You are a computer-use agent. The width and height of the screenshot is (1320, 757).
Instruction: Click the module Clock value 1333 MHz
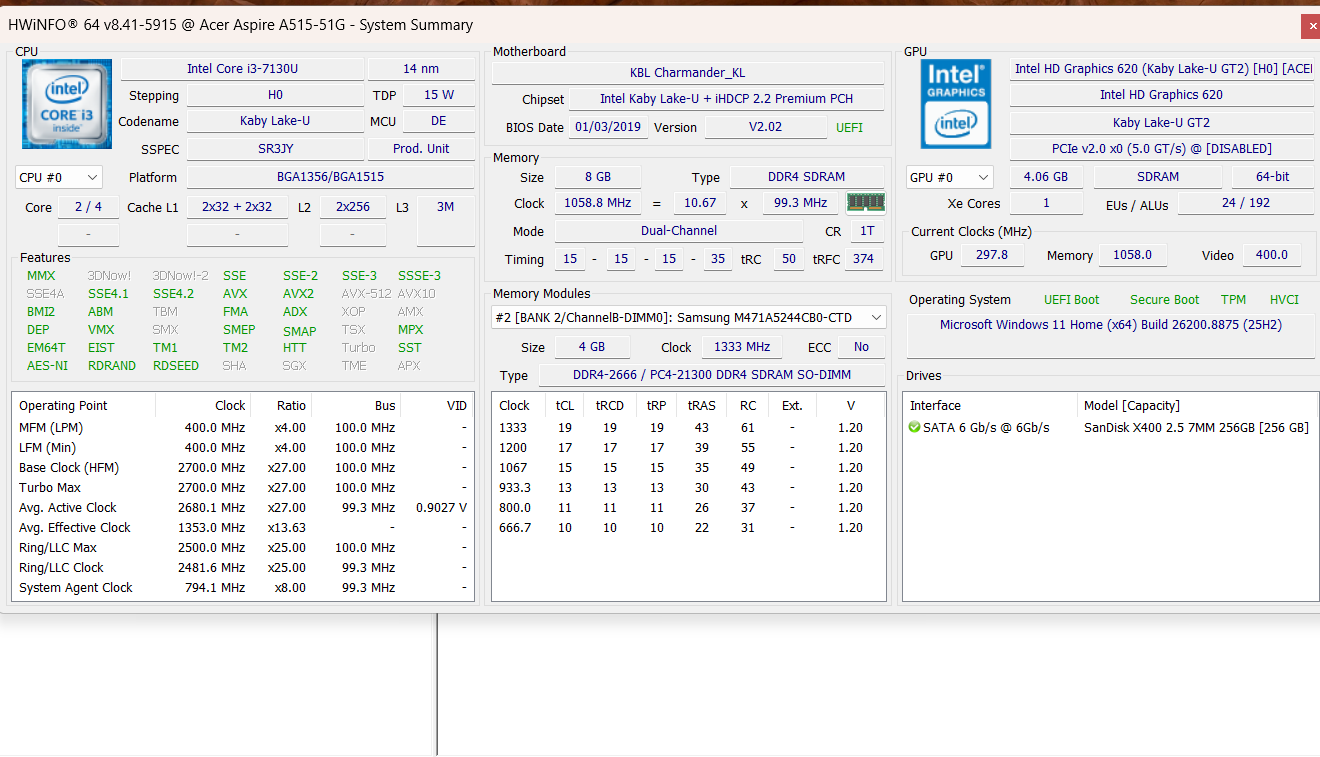742,347
